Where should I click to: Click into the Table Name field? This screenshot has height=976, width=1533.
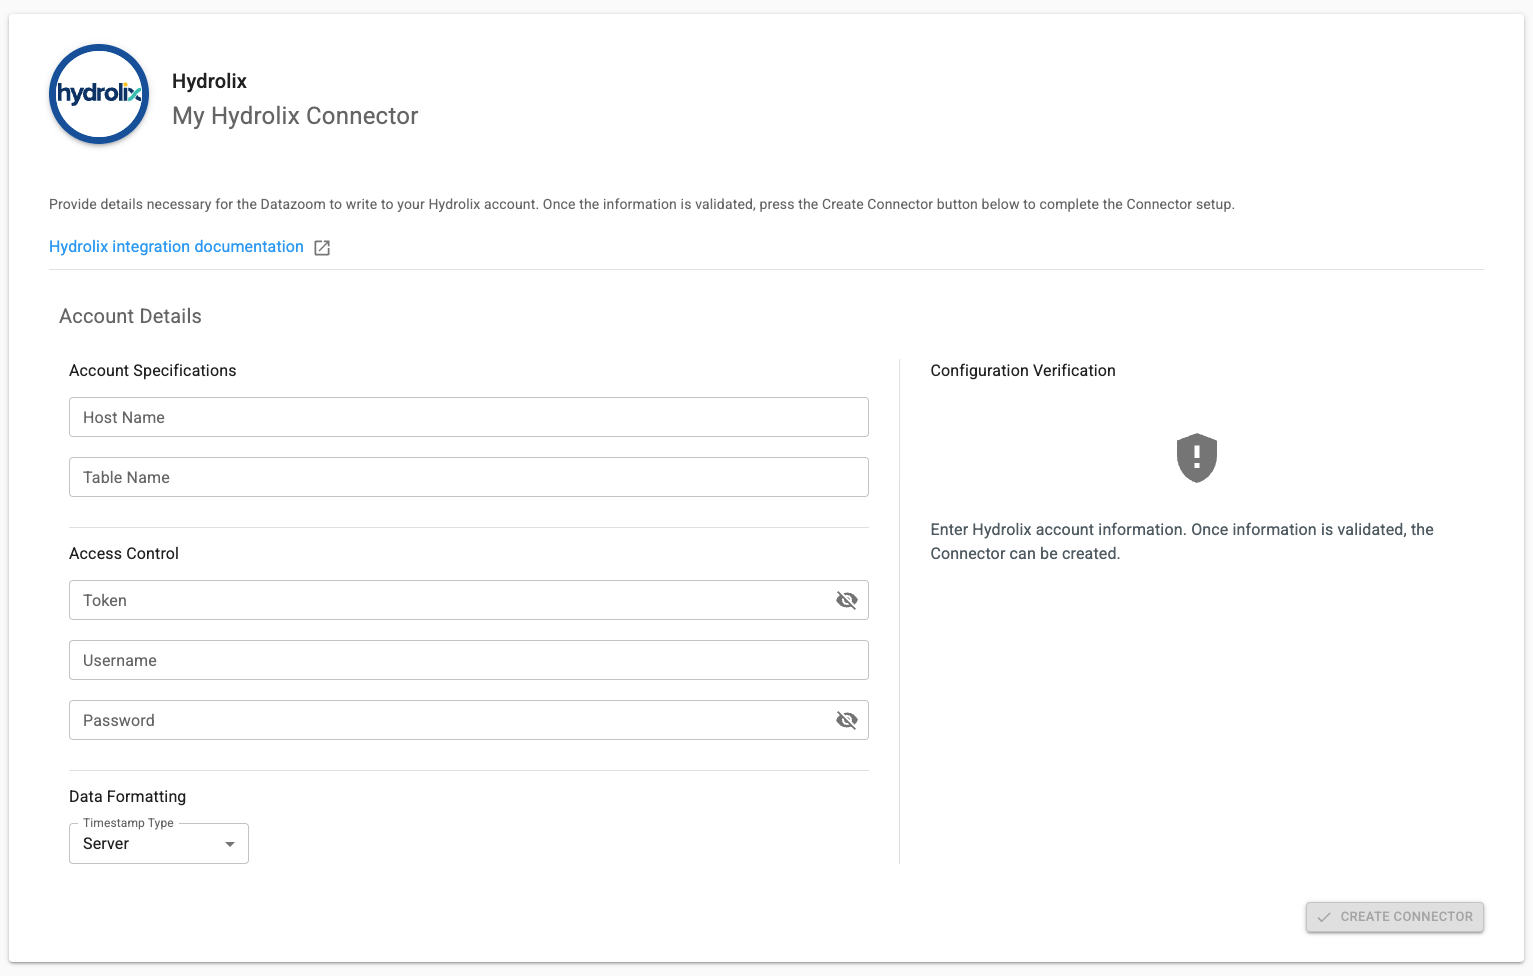pos(468,477)
